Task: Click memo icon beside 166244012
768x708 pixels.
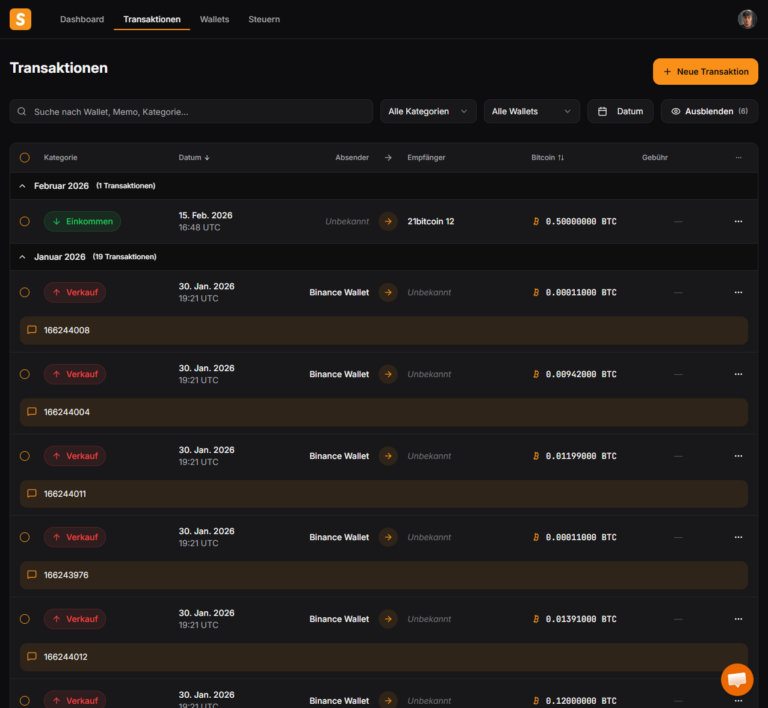Action: coord(32,657)
